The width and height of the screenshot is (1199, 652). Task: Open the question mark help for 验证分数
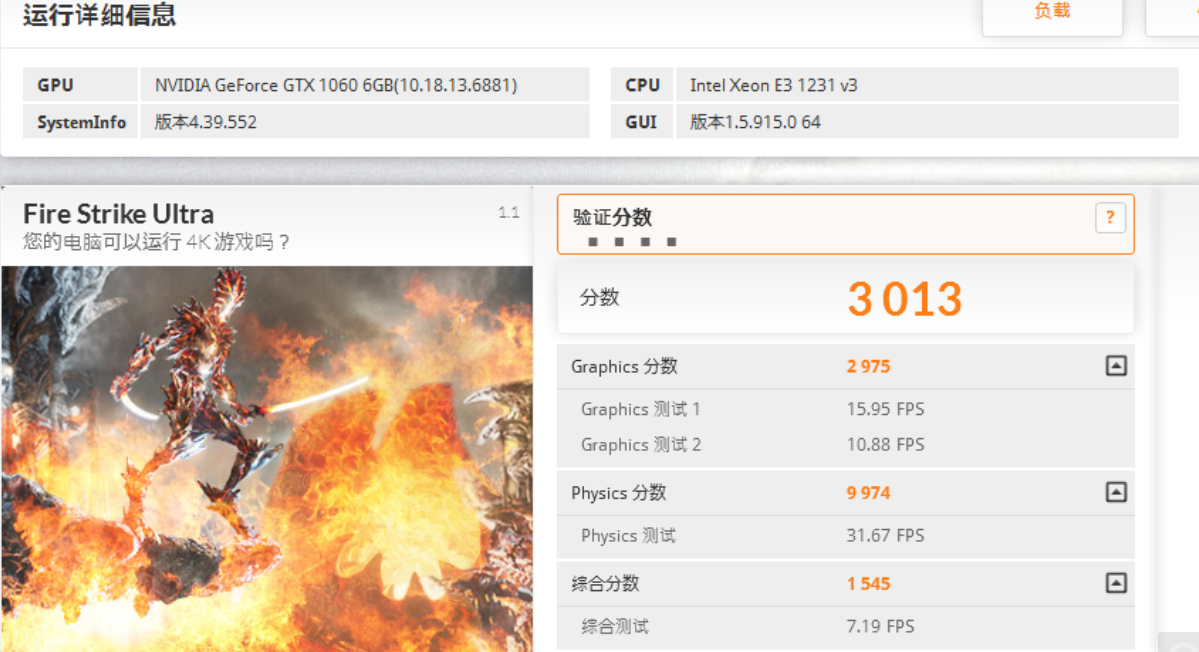pos(1110,218)
